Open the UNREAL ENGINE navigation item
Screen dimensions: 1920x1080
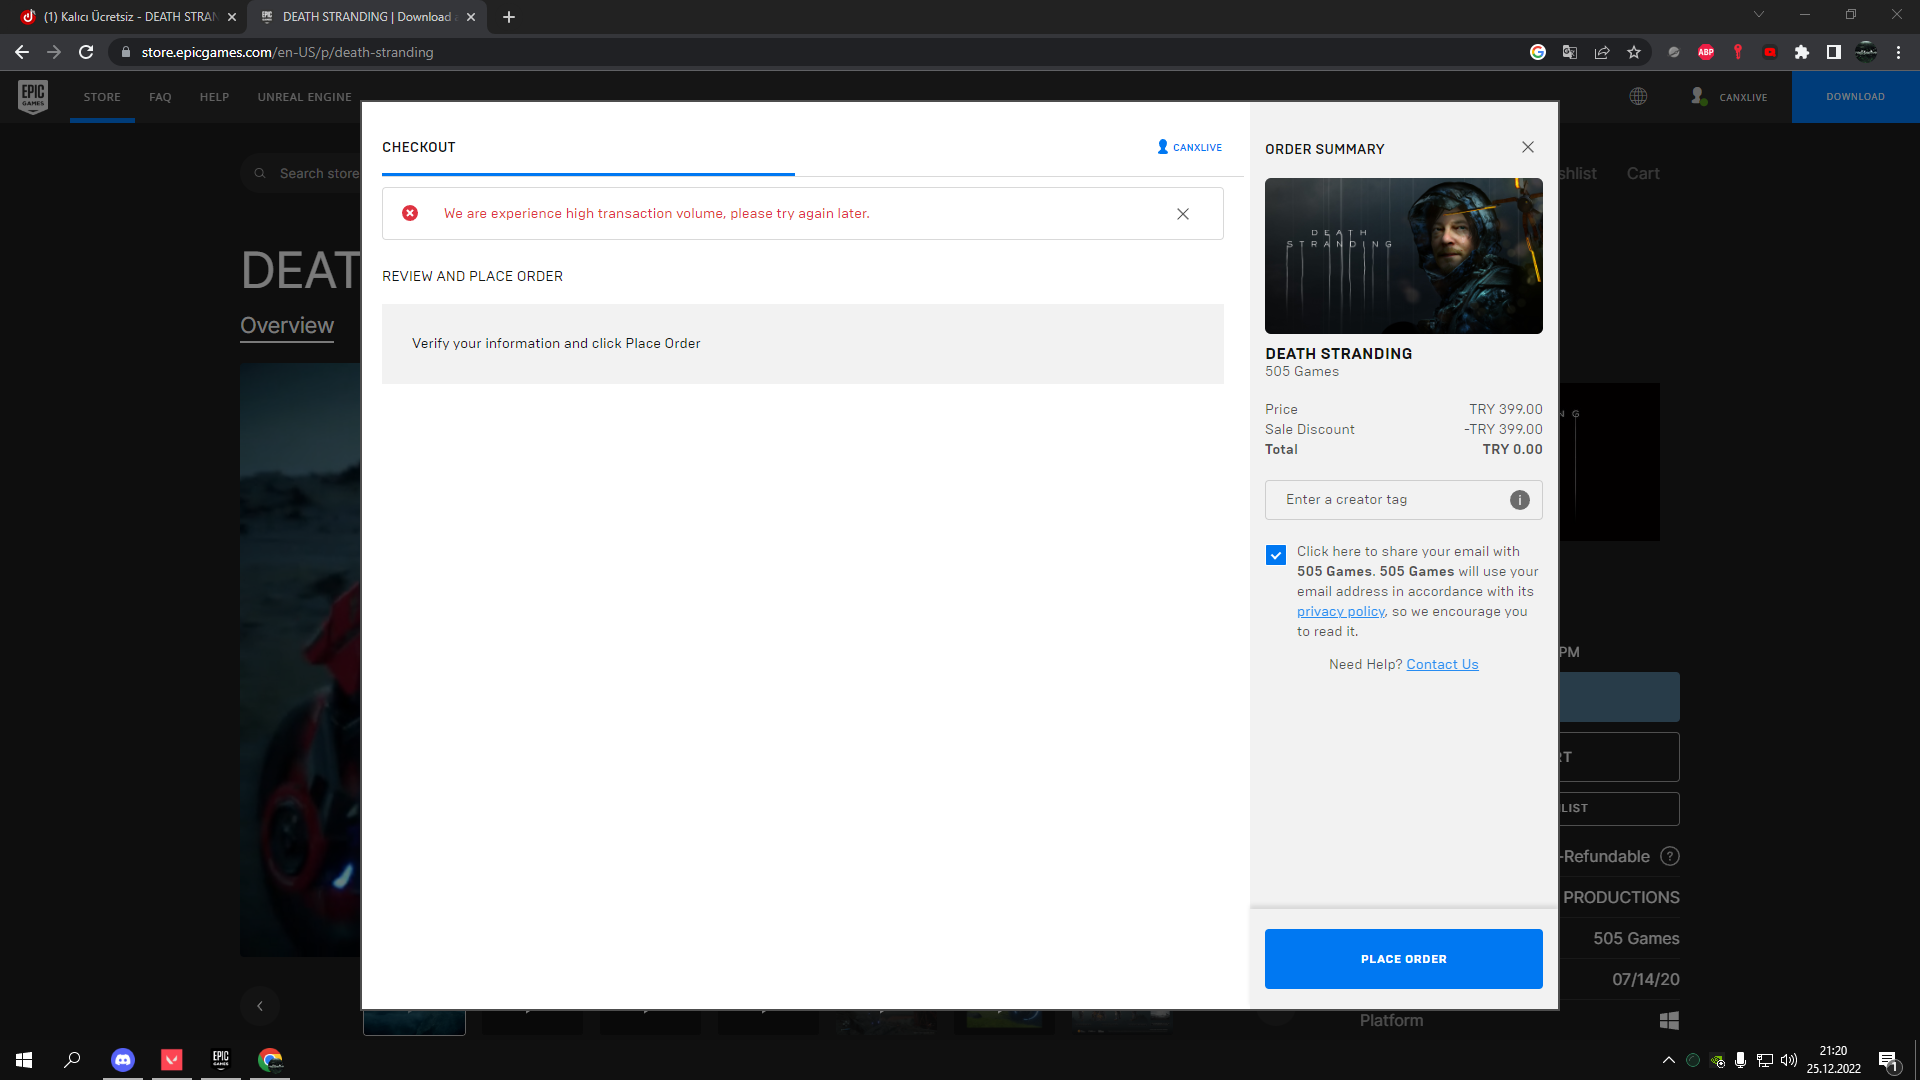[304, 97]
